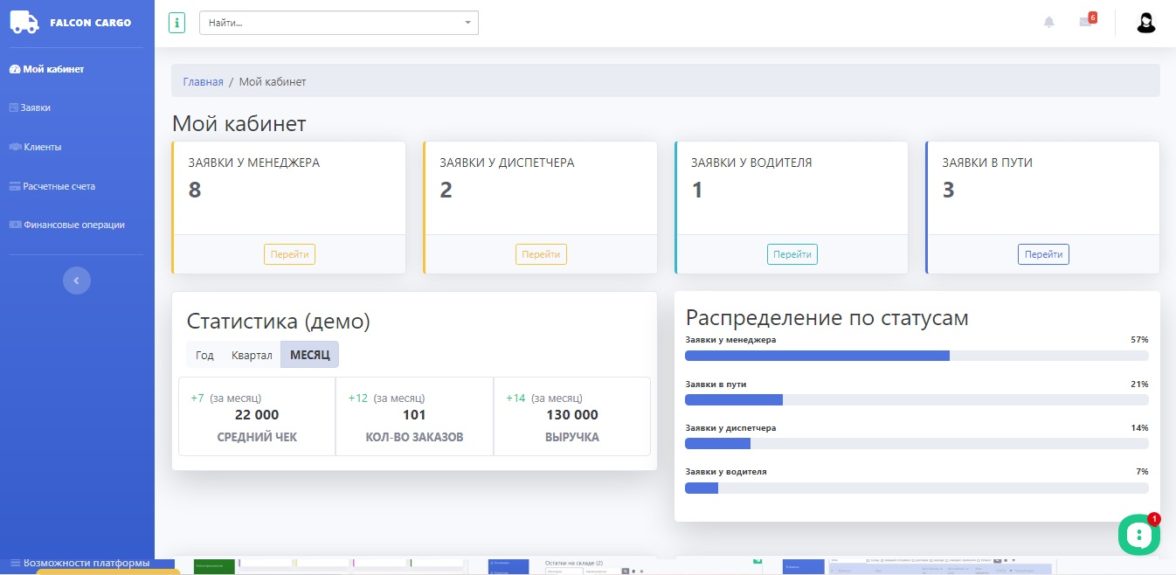
Task: Click Перейти under Заявки в пути
Action: point(1043,254)
